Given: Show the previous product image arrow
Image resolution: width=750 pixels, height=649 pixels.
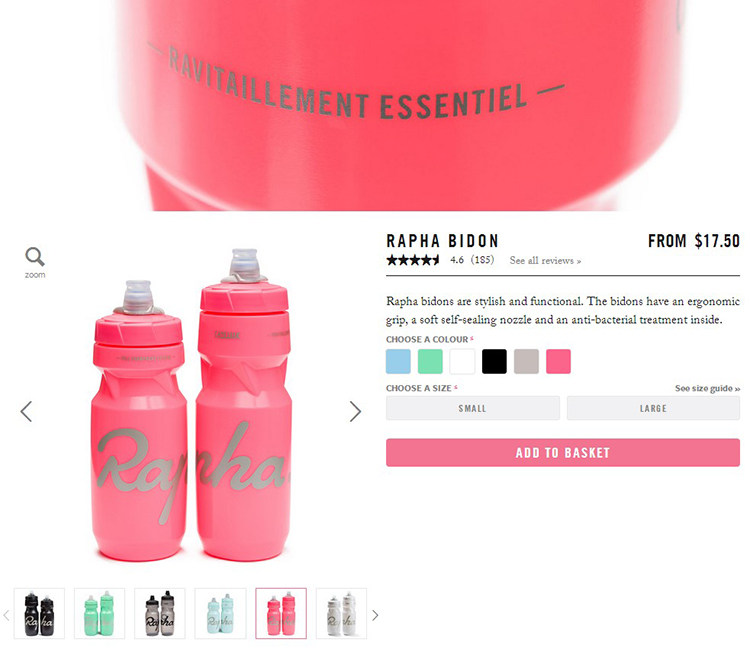Looking at the screenshot, I should (x=26, y=411).
